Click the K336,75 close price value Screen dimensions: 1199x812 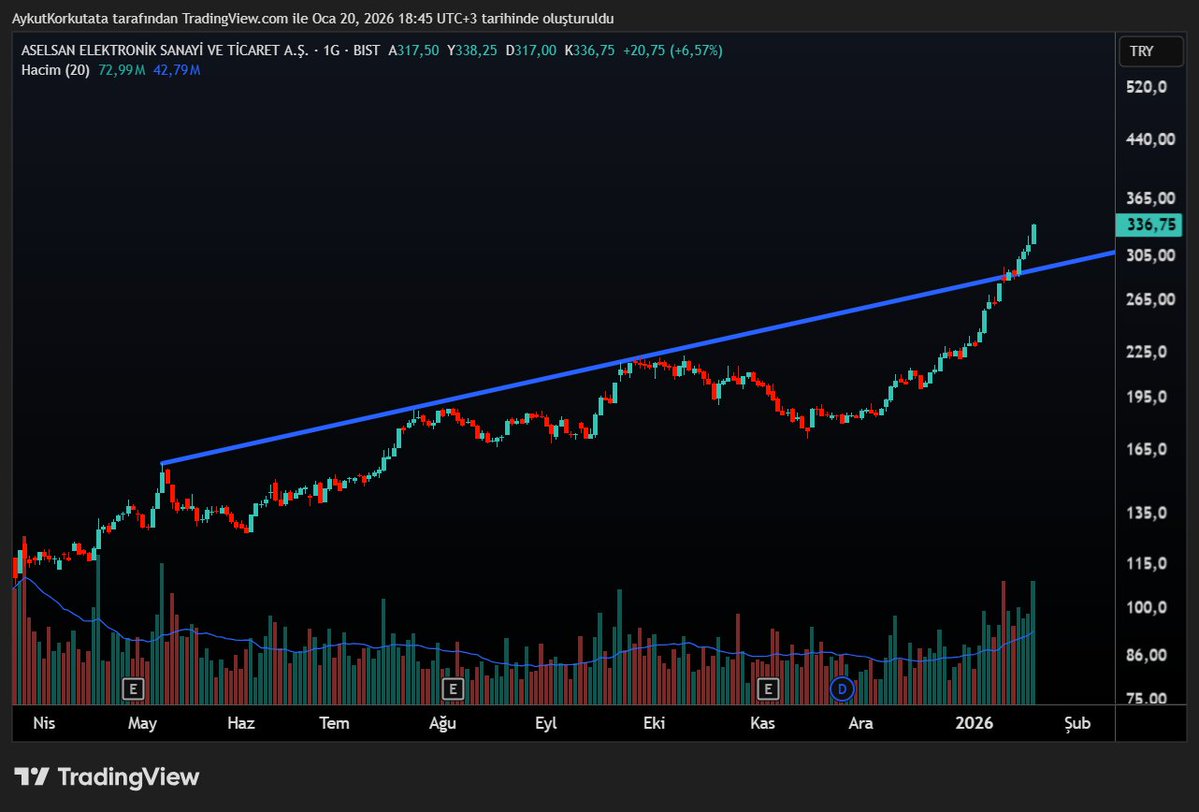[590, 50]
